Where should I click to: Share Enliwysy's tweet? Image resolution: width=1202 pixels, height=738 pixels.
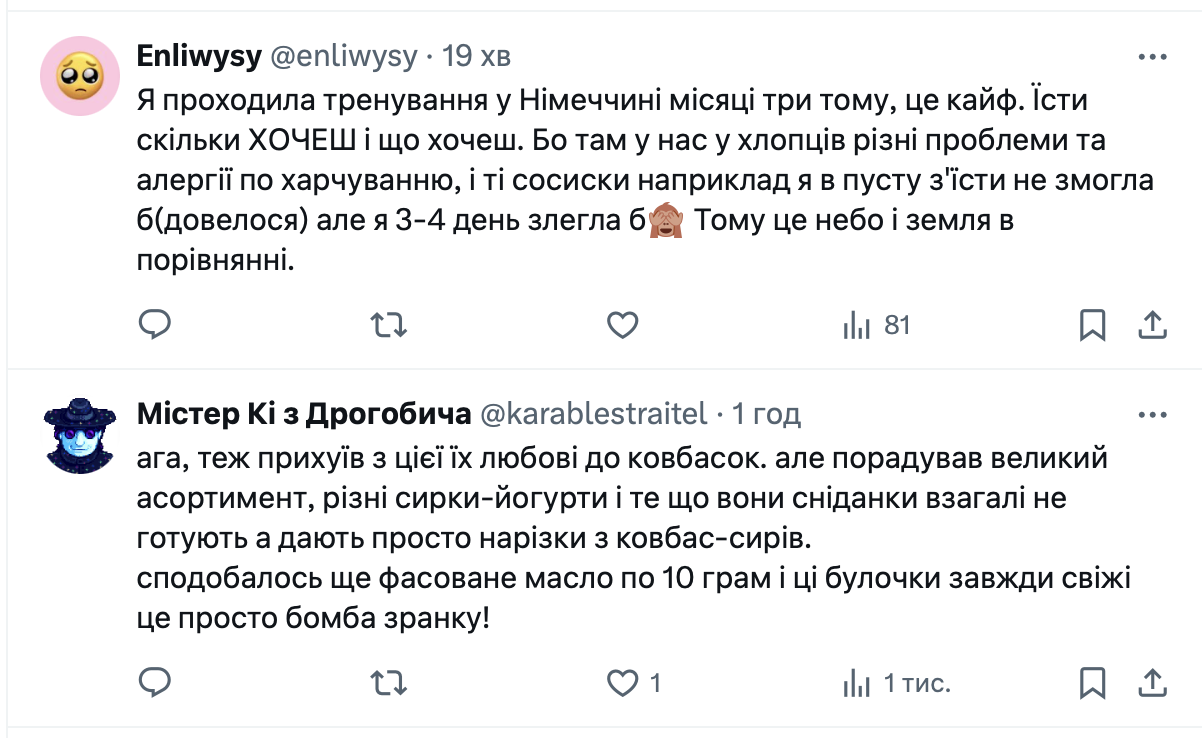(1151, 324)
